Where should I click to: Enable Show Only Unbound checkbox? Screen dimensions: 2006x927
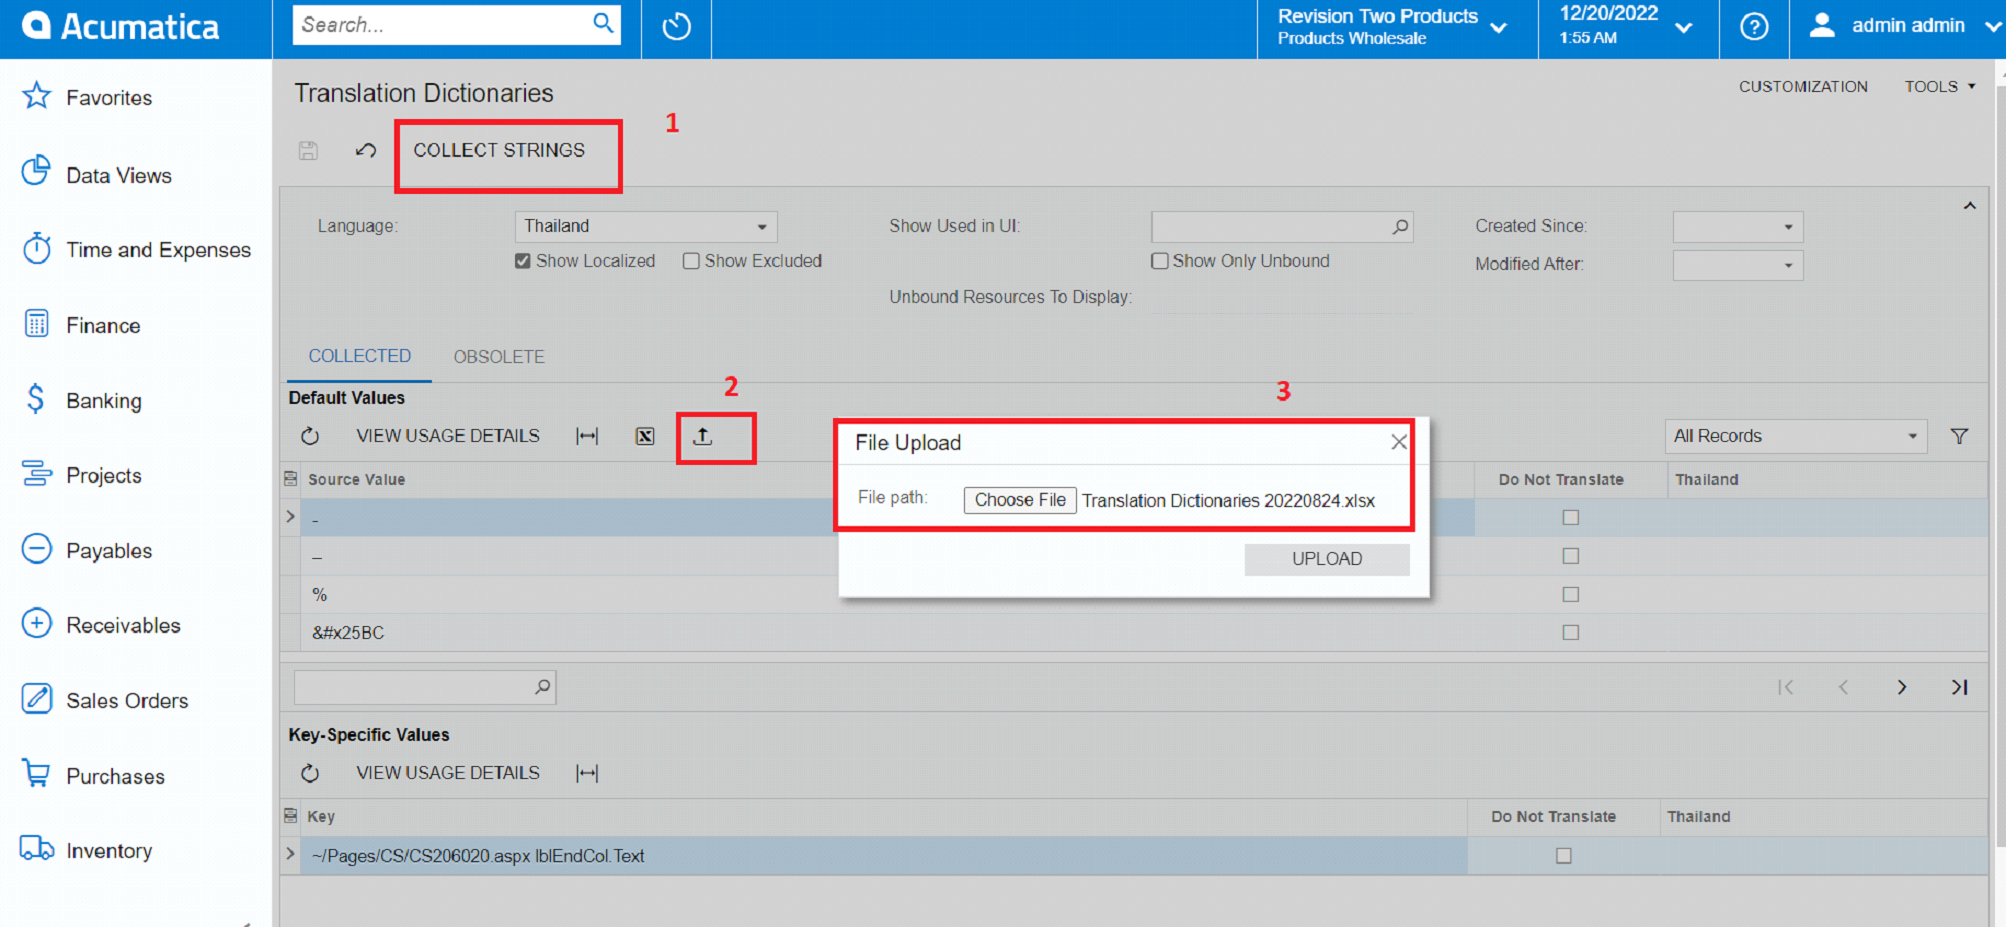1160,261
